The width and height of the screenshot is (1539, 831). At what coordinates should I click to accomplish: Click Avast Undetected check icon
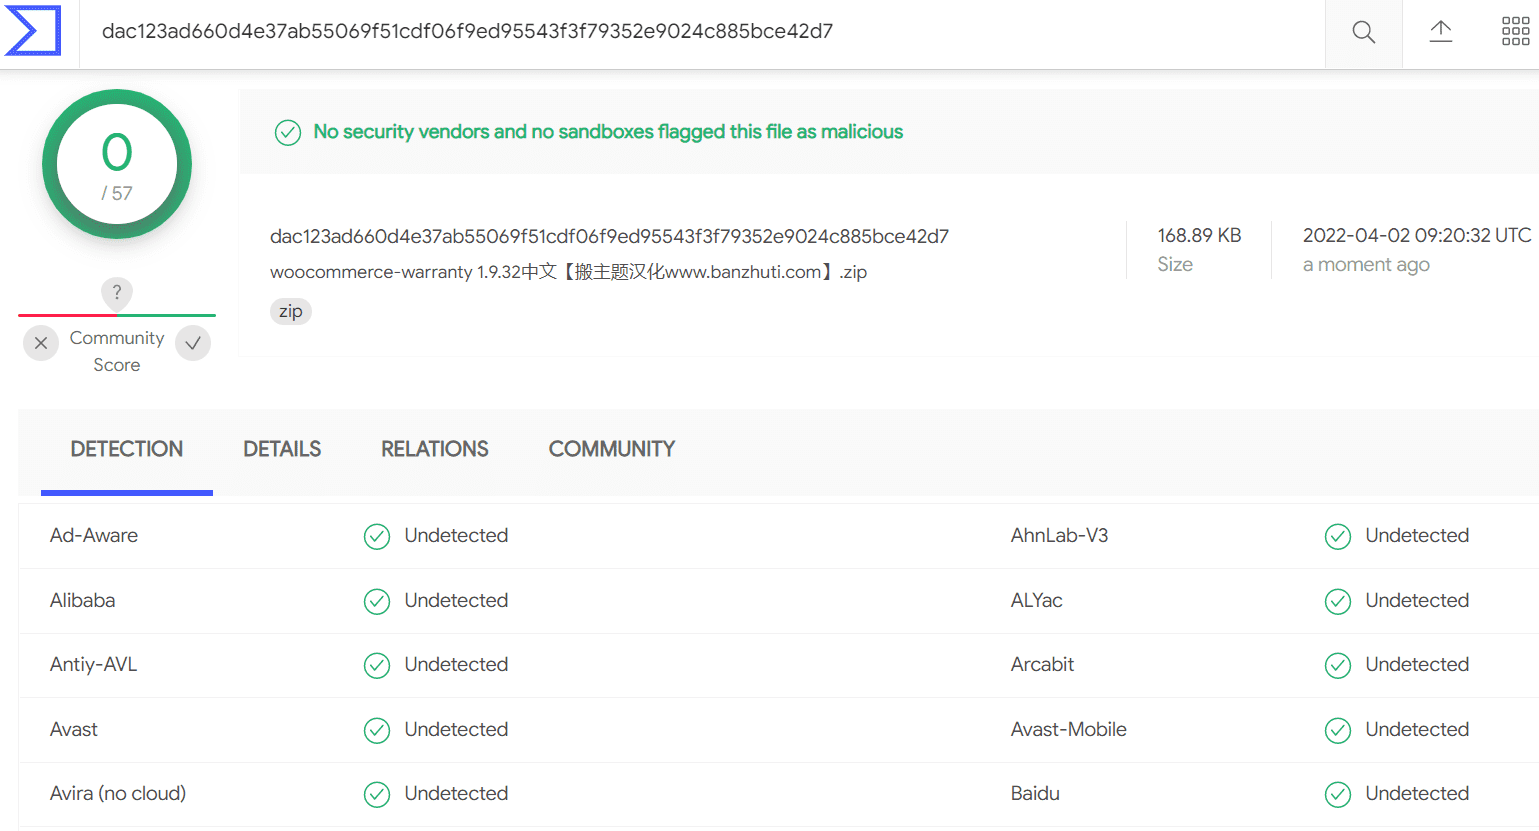(377, 730)
